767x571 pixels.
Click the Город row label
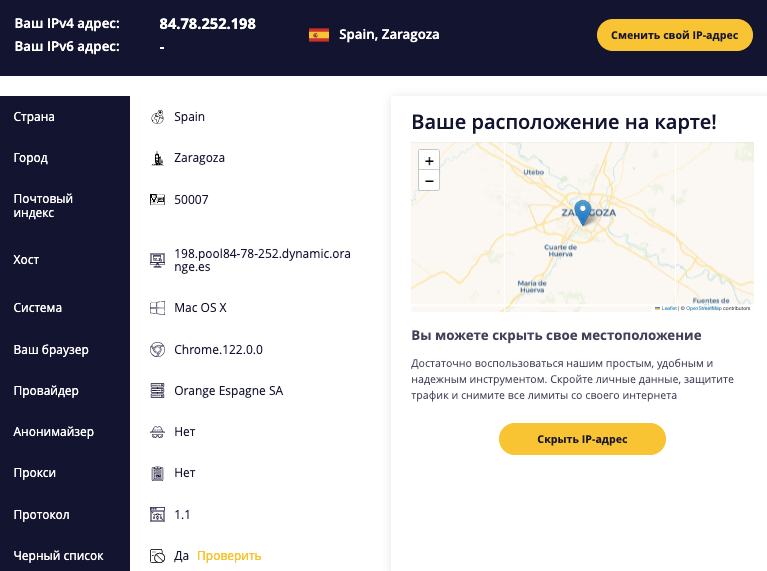[30, 158]
